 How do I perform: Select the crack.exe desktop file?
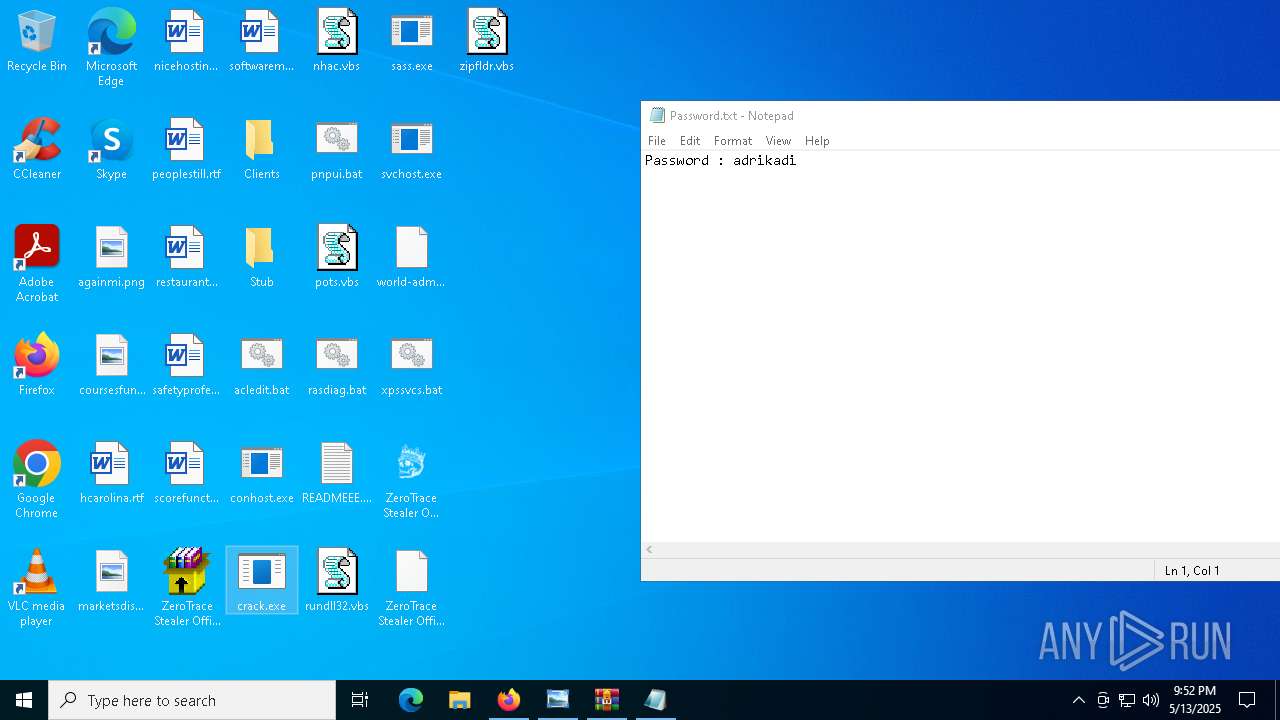[261, 580]
